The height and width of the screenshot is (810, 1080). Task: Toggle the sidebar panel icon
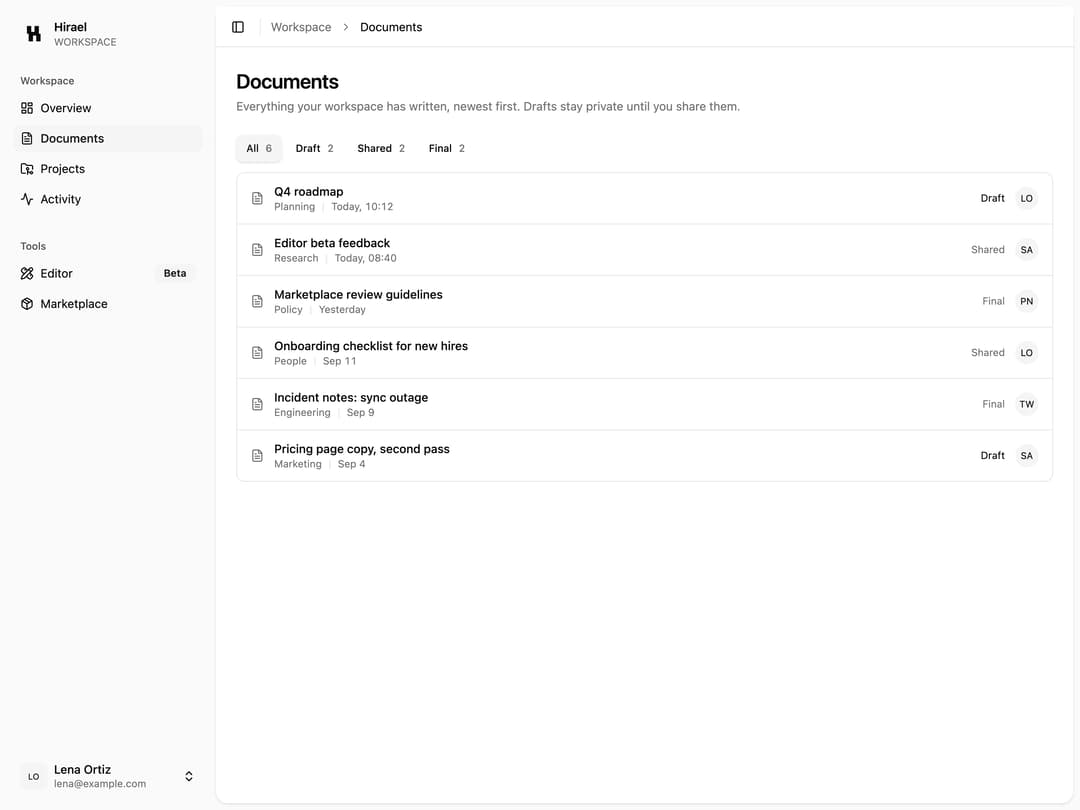pyautogui.click(x=238, y=27)
